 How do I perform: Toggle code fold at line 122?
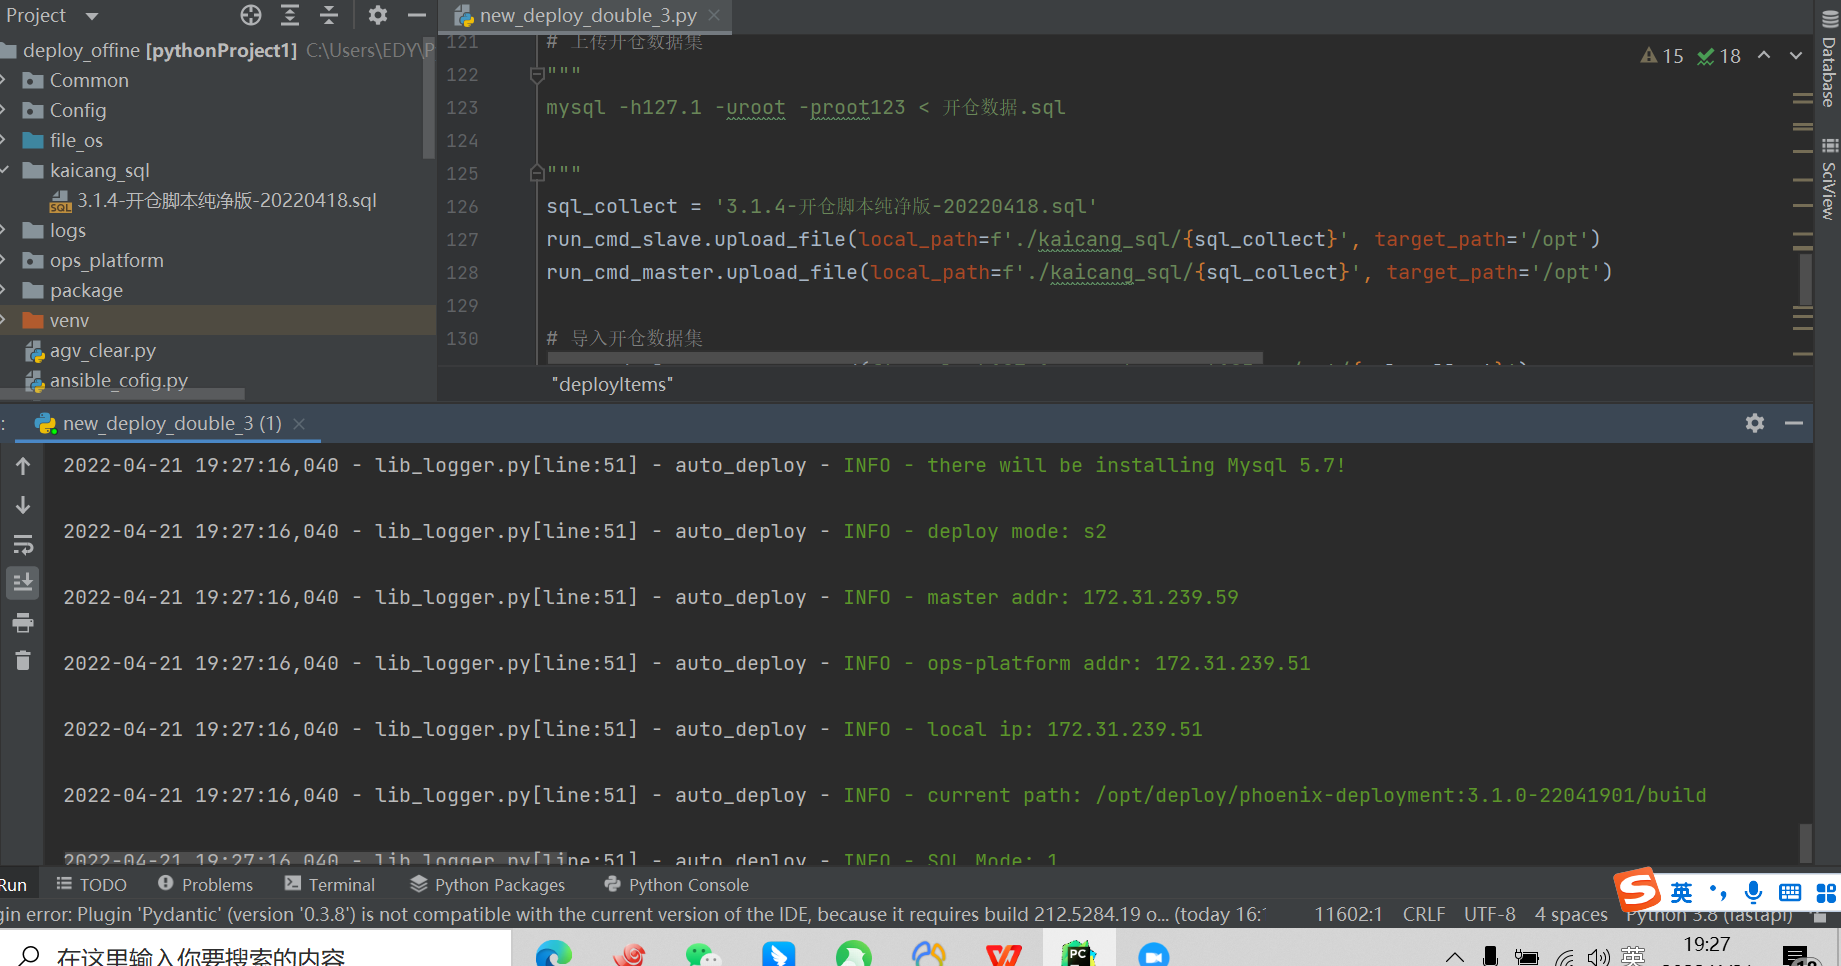[x=537, y=75]
